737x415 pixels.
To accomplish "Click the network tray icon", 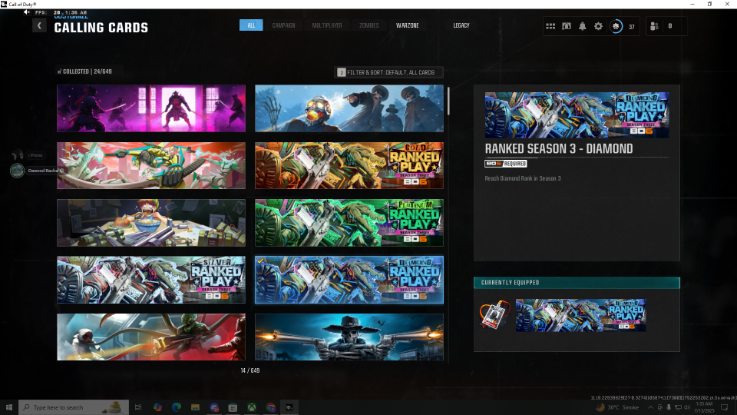I will pos(678,407).
